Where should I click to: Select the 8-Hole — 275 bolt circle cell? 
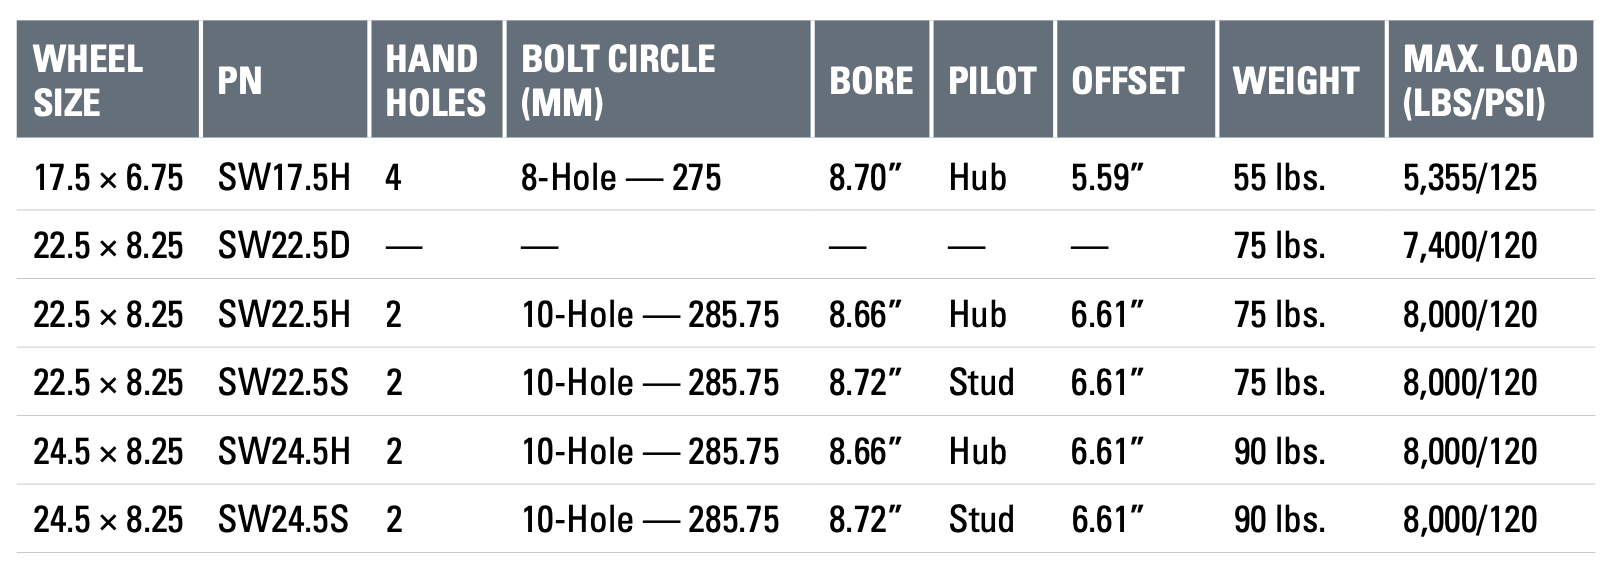pyautogui.click(x=621, y=178)
